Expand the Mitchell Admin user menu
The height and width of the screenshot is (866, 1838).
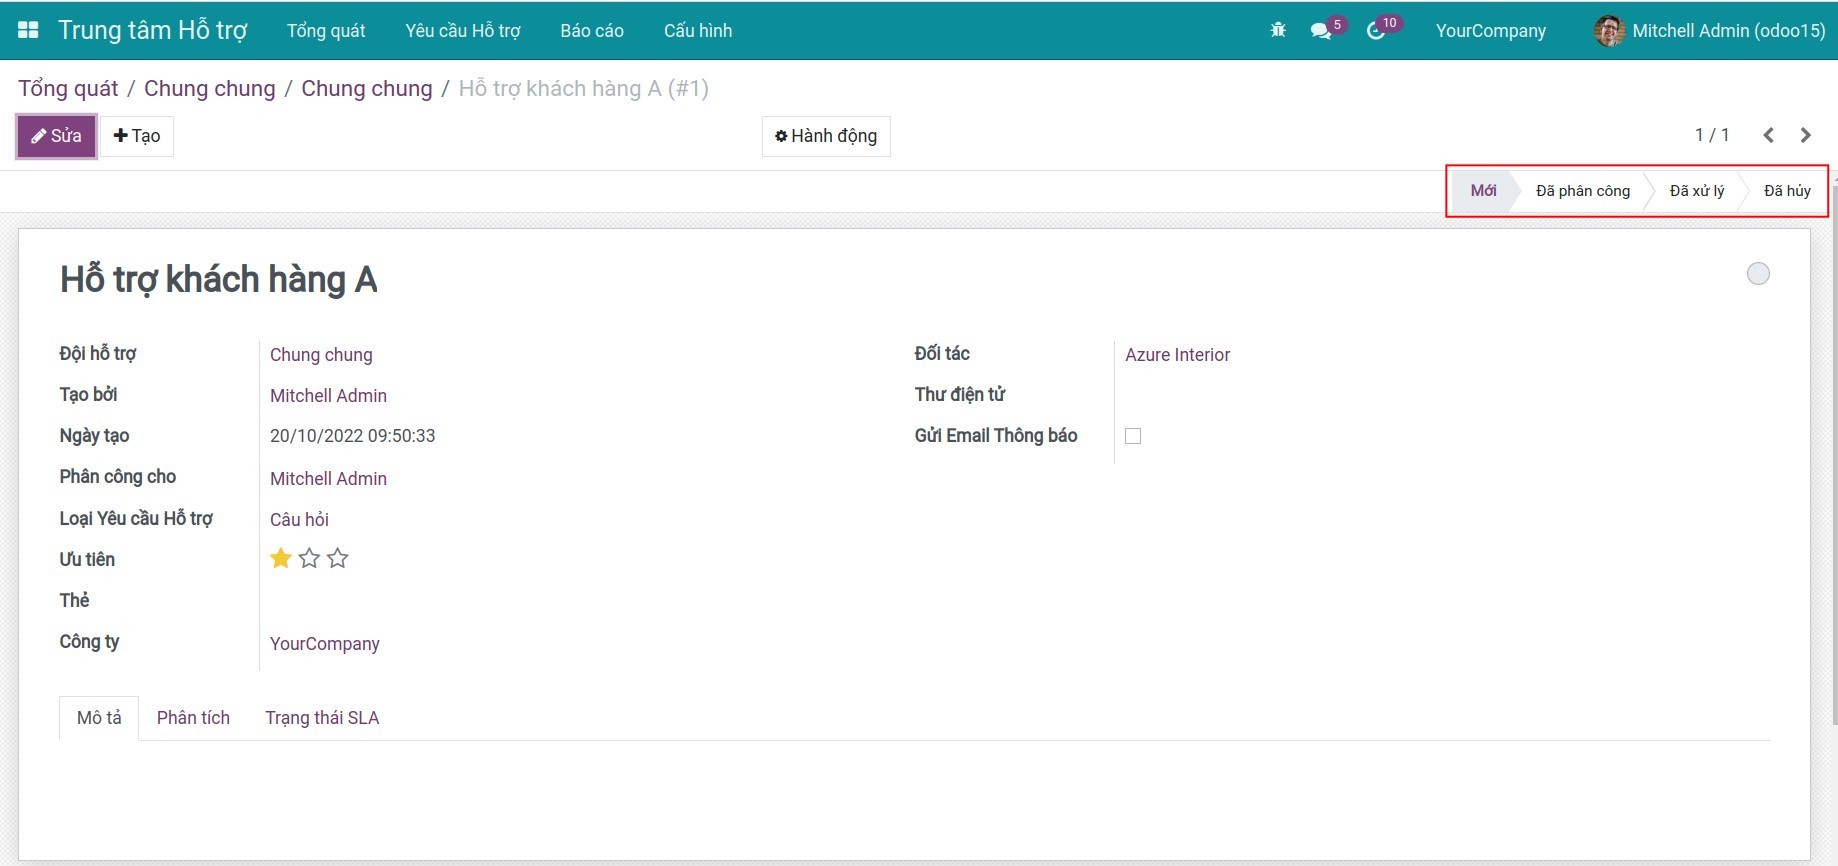click(x=1710, y=31)
